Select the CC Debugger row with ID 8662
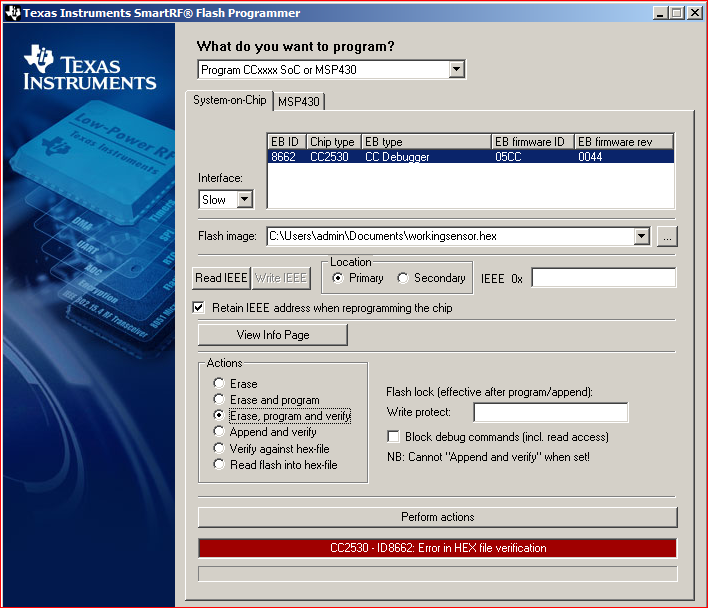Screen dimensions: 708x608 click(470, 157)
